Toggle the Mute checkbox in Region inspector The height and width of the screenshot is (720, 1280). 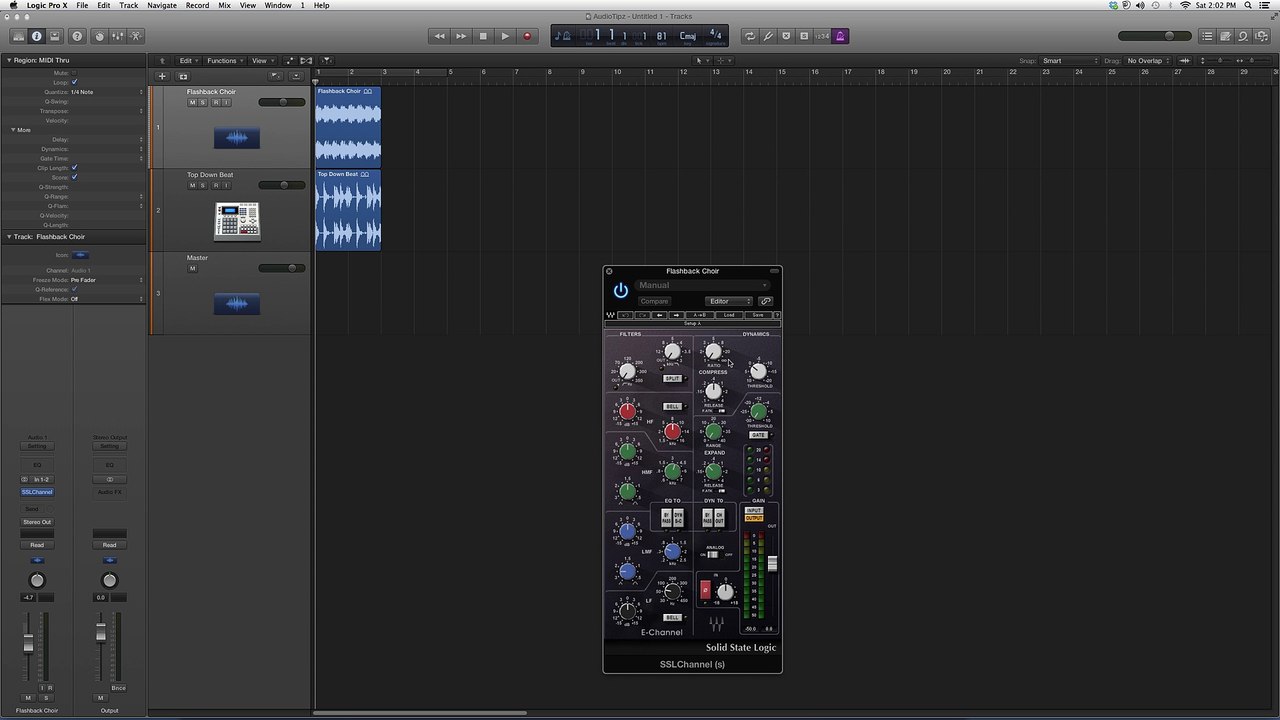pyautogui.click(x=74, y=73)
